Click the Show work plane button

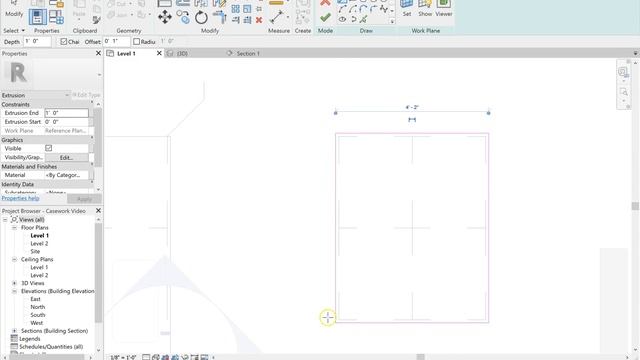click(x=424, y=9)
